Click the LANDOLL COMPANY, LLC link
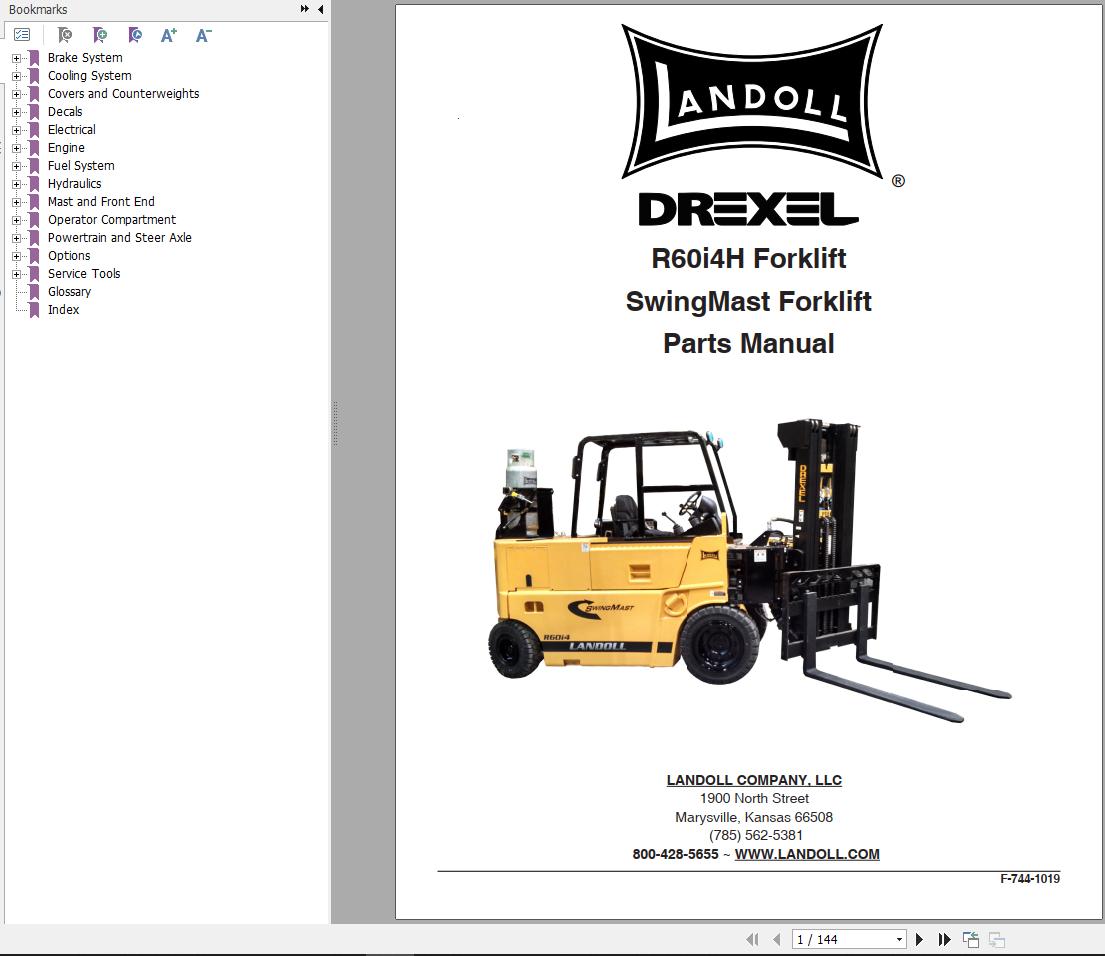1105x956 pixels. [x=753, y=780]
